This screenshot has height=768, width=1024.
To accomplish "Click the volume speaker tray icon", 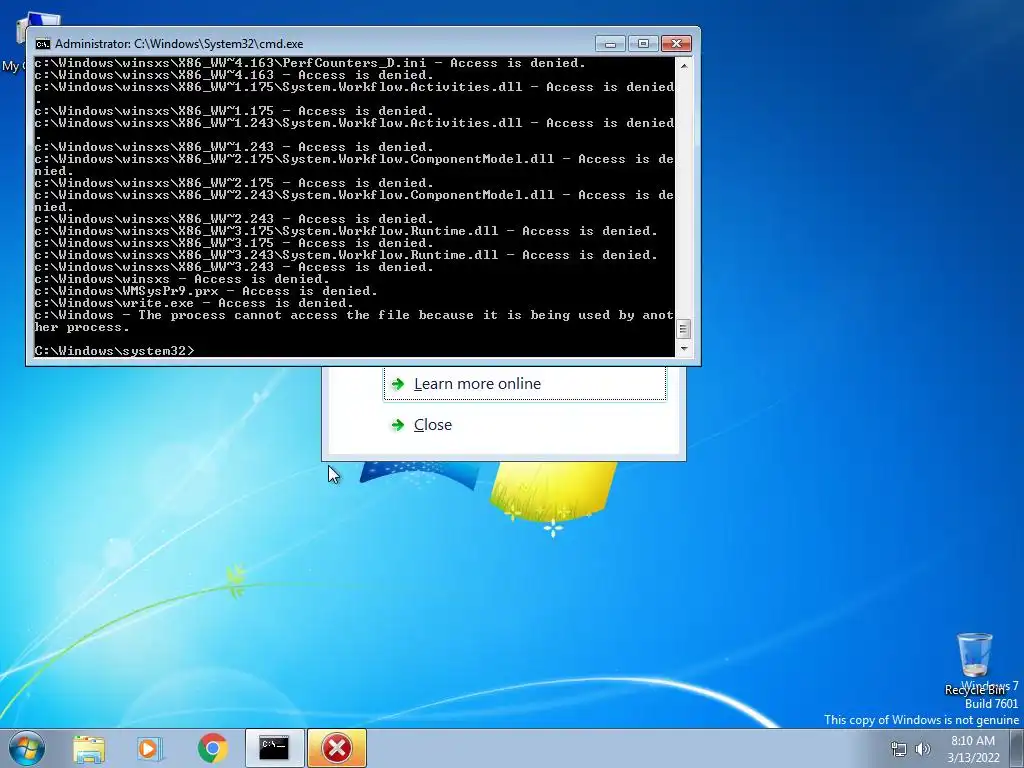I will (x=923, y=749).
